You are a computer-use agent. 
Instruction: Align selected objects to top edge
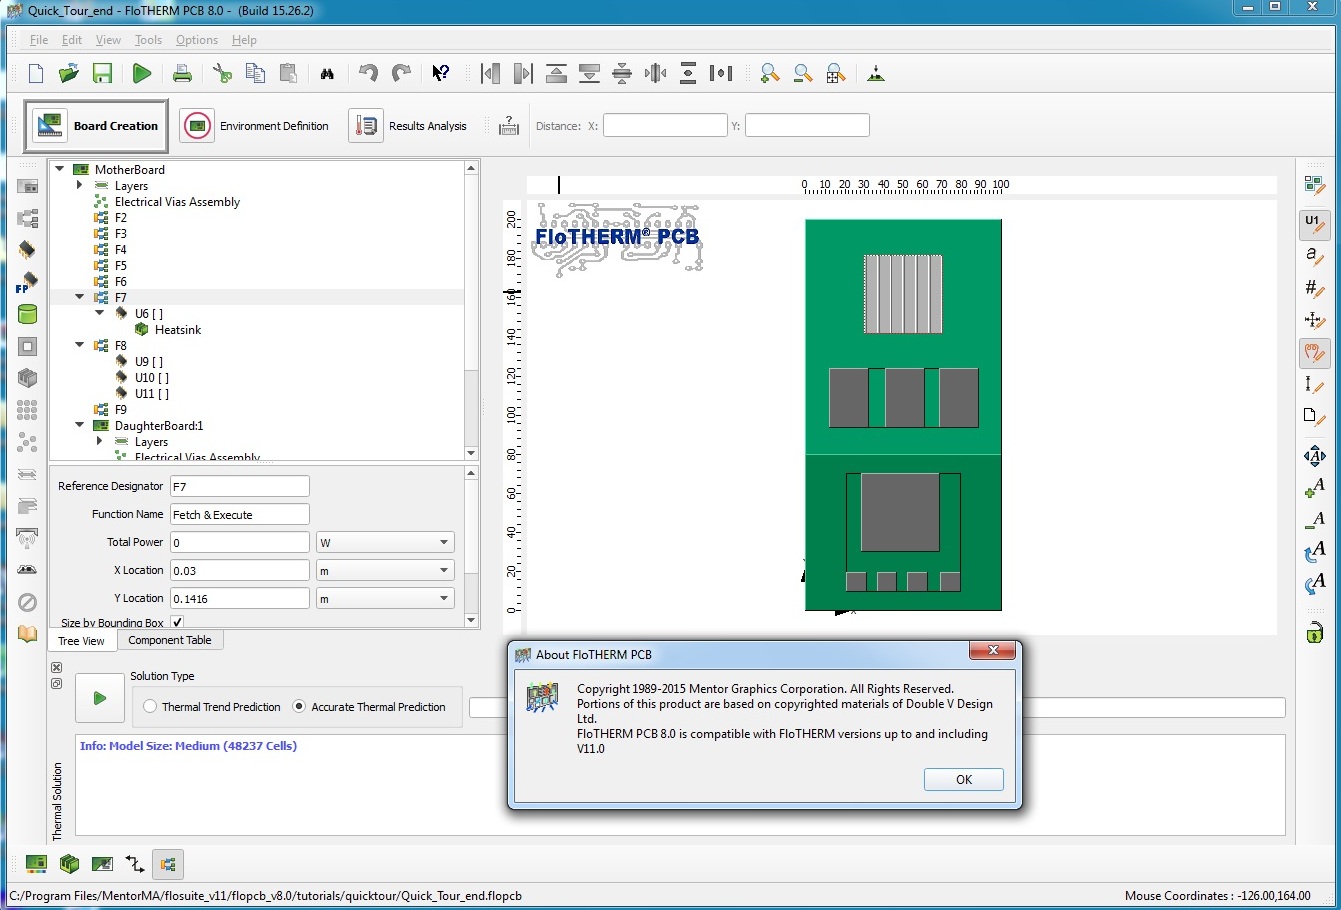pyautogui.click(x=556, y=73)
